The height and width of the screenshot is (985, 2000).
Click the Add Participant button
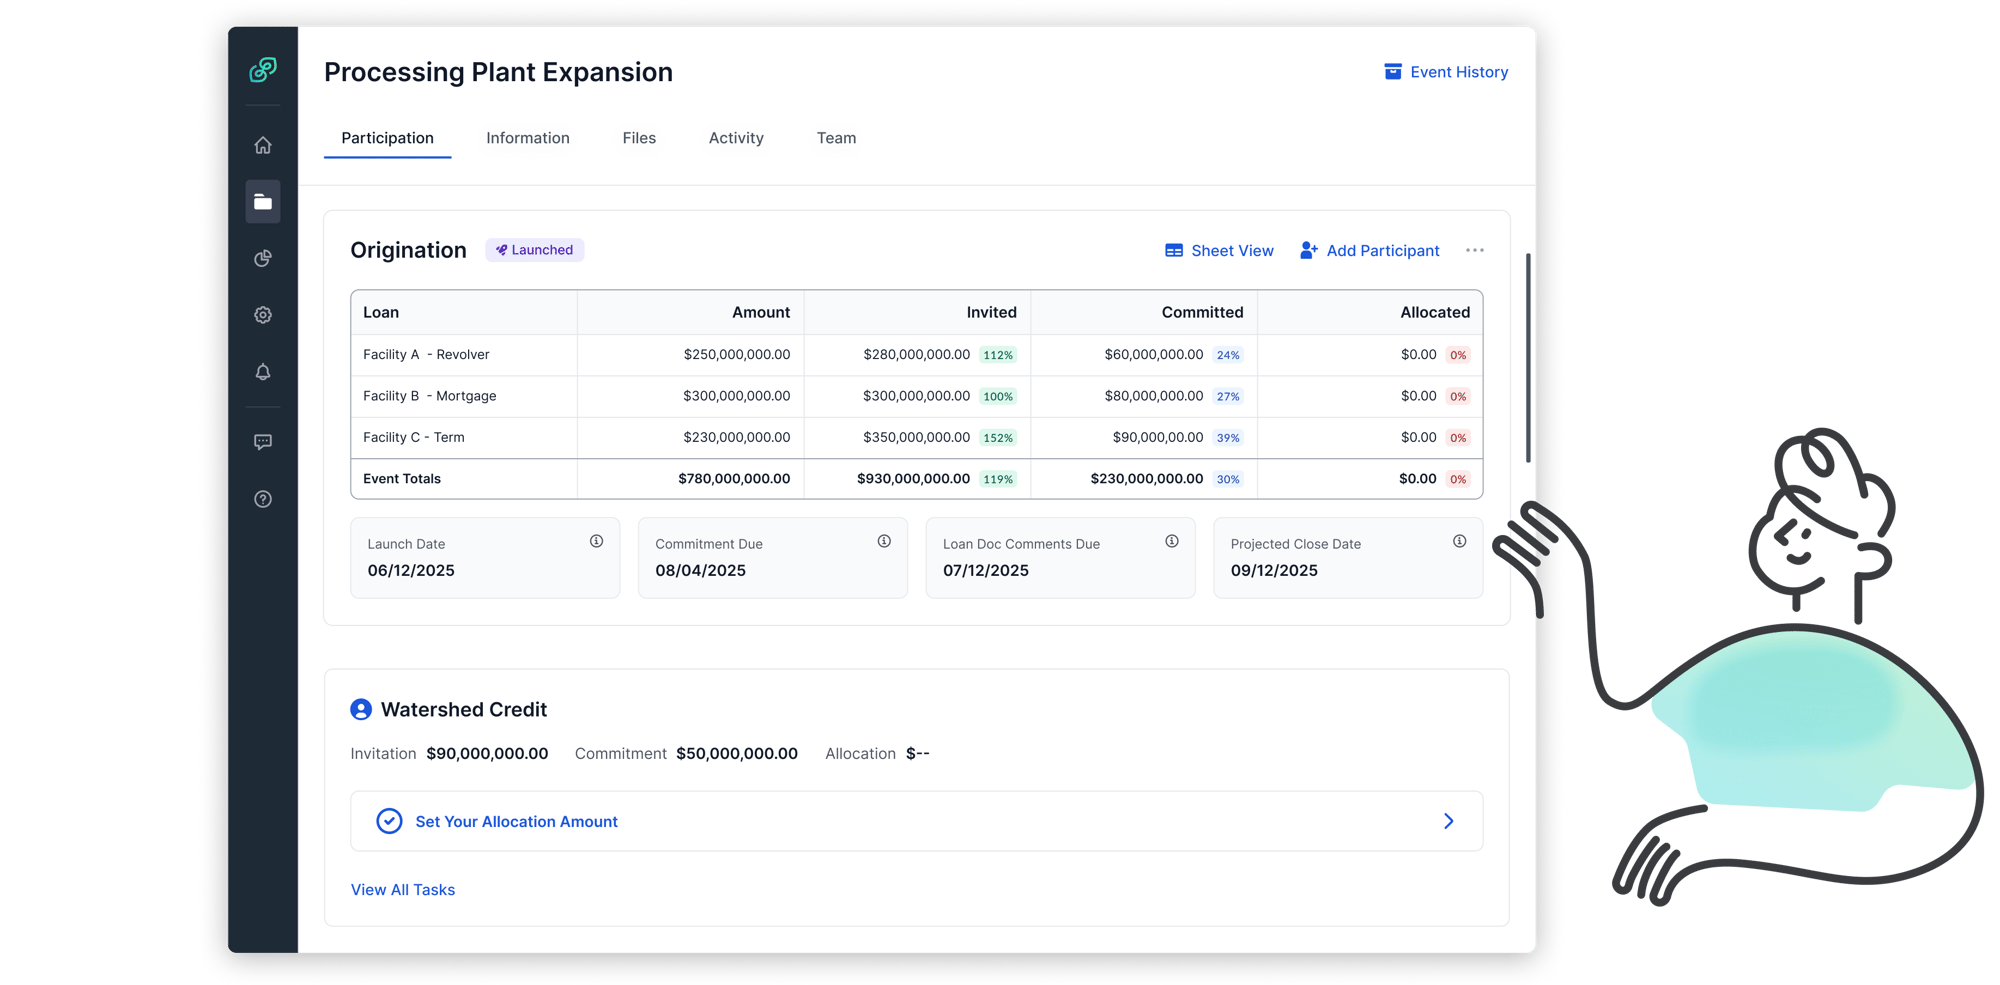1369,251
